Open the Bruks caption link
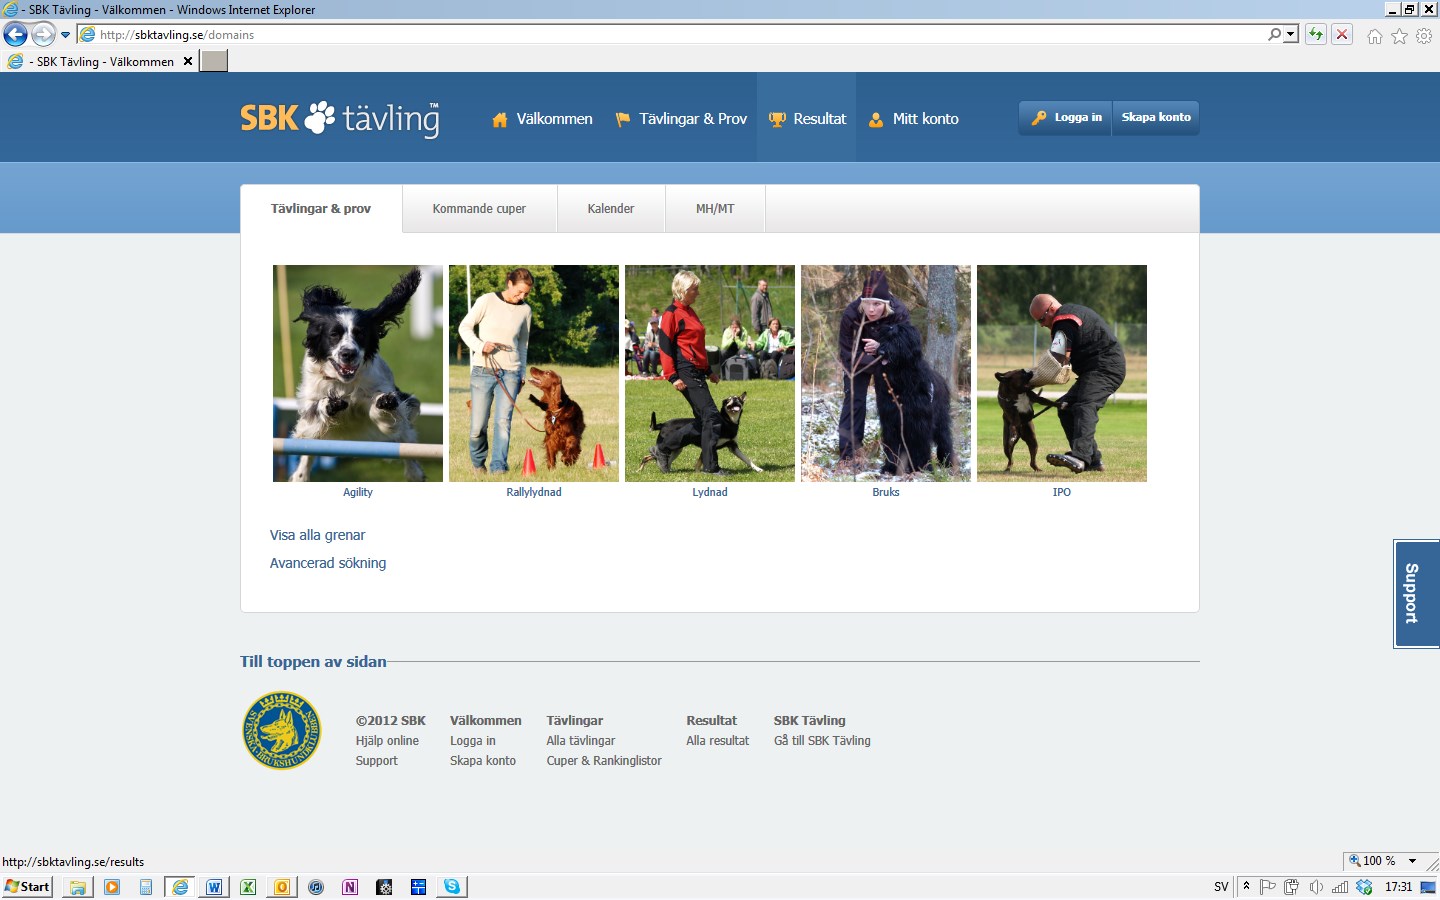This screenshot has width=1440, height=900. (x=886, y=492)
